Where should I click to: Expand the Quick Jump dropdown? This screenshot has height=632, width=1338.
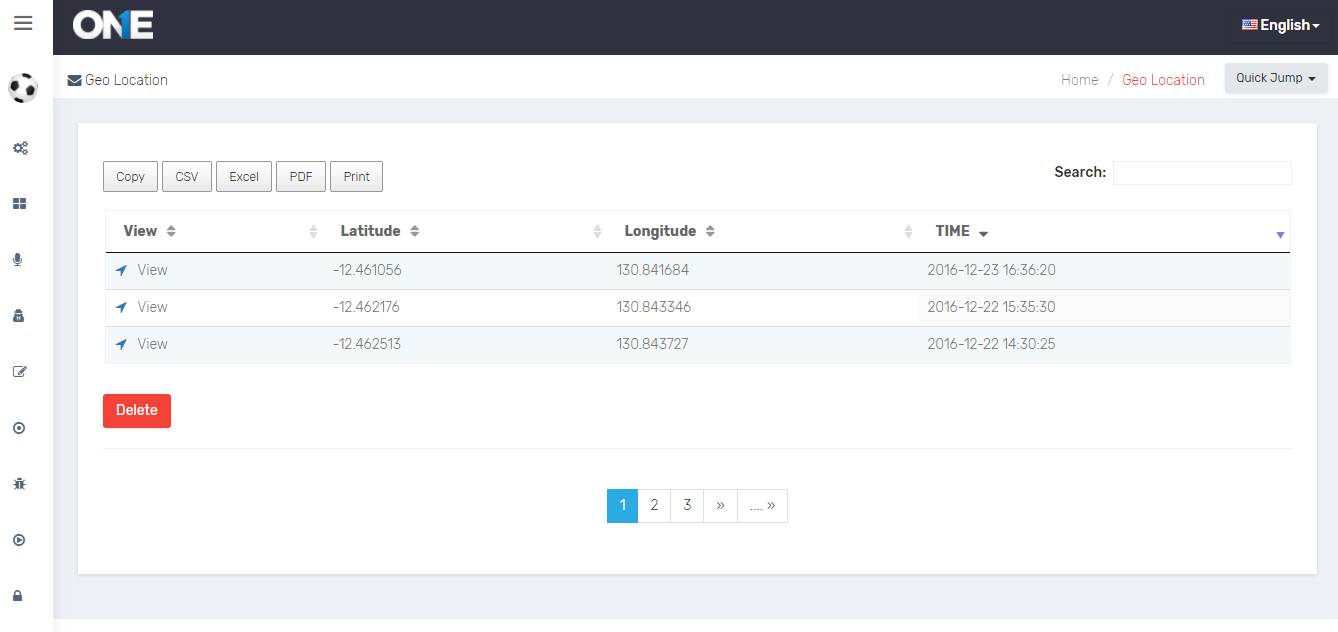click(x=1275, y=78)
